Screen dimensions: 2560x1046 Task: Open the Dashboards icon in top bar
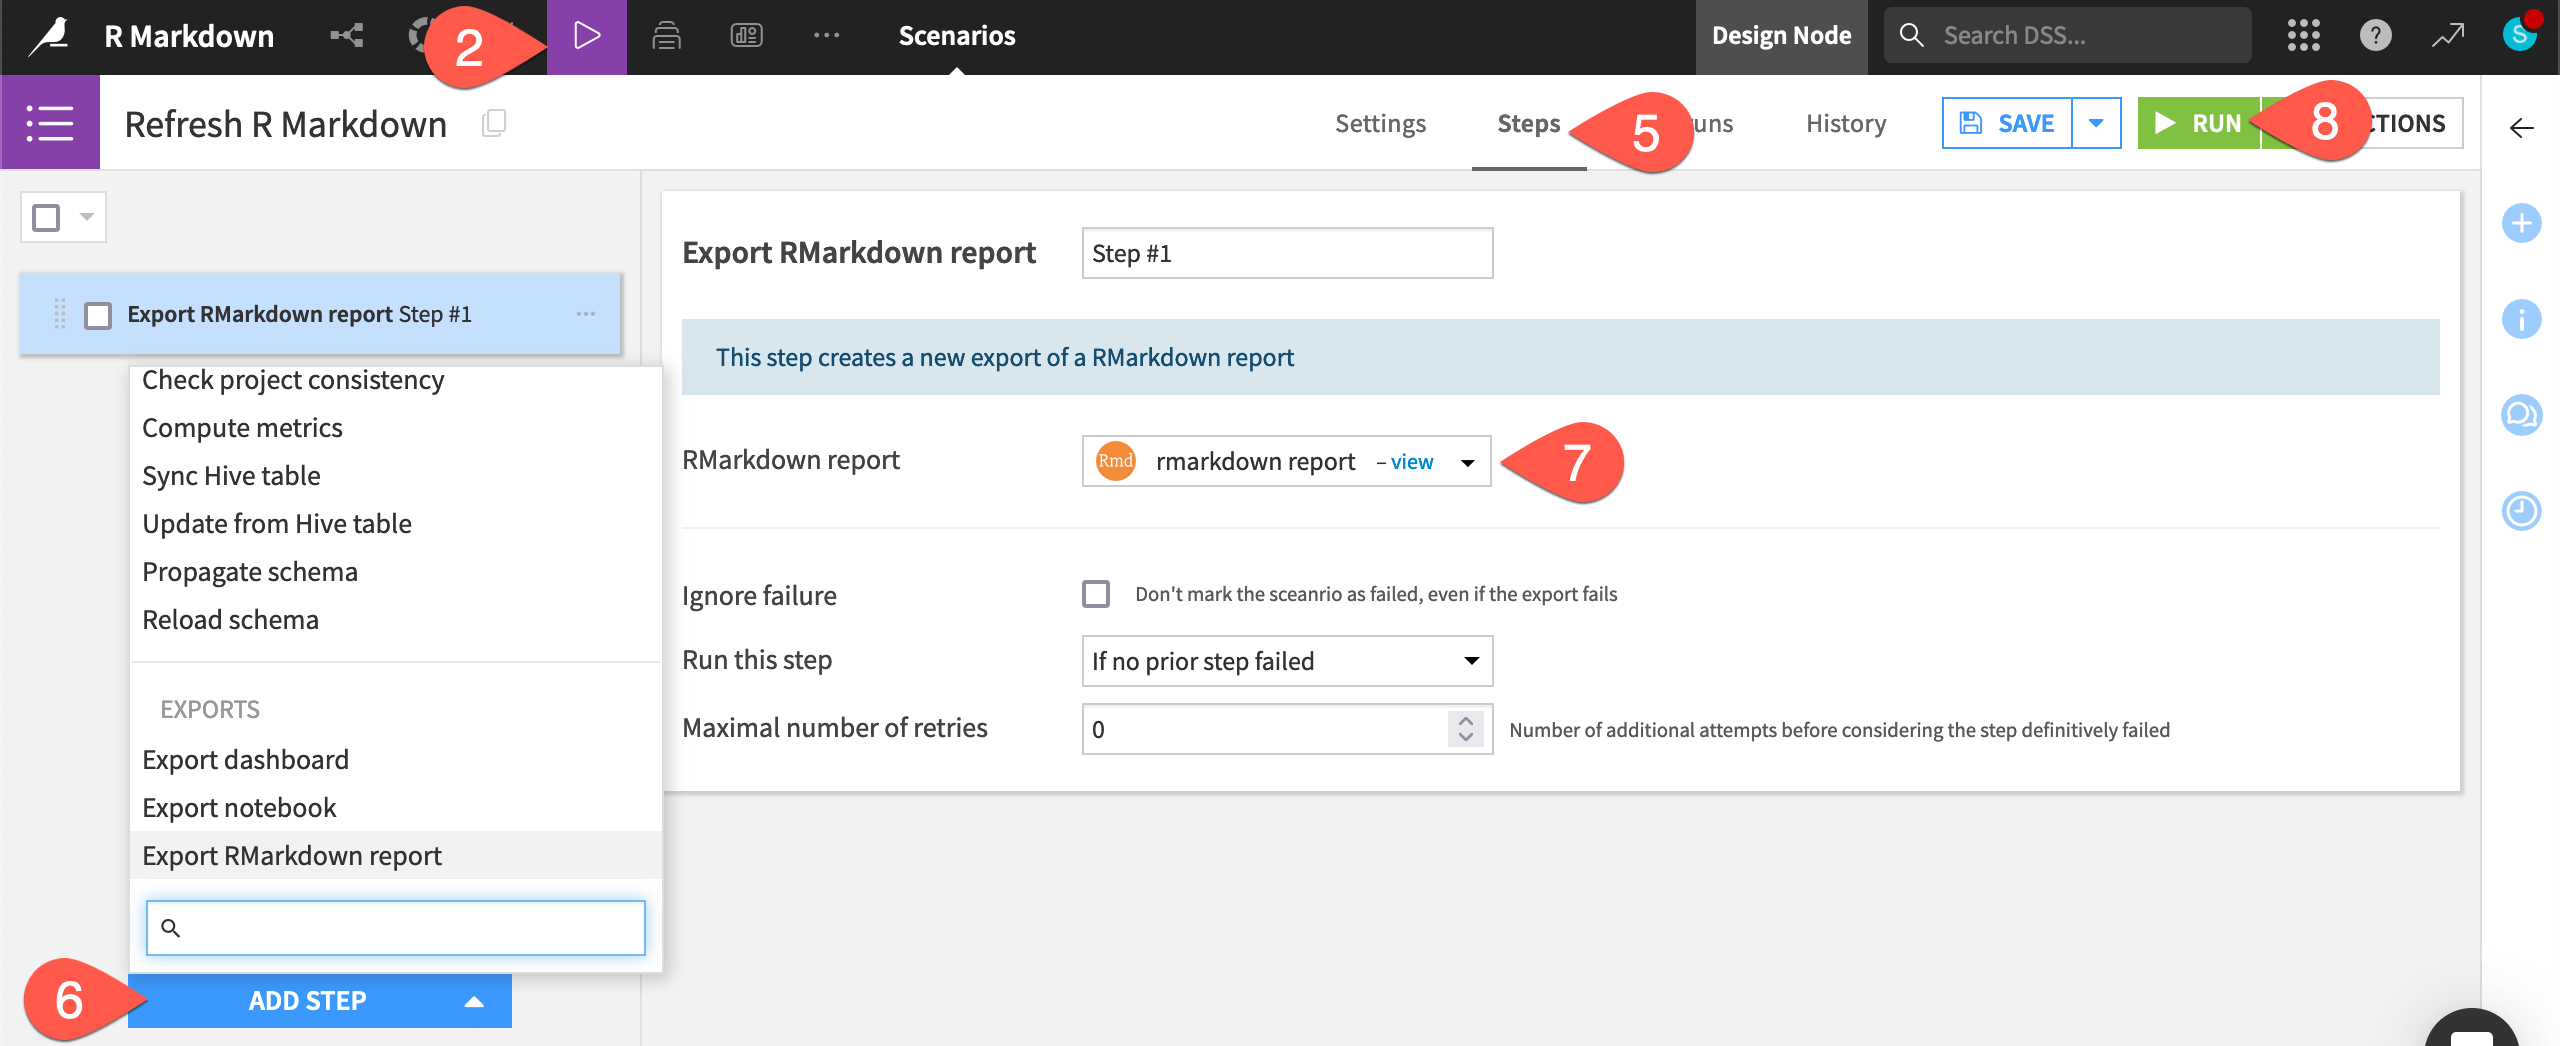tap(746, 36)
